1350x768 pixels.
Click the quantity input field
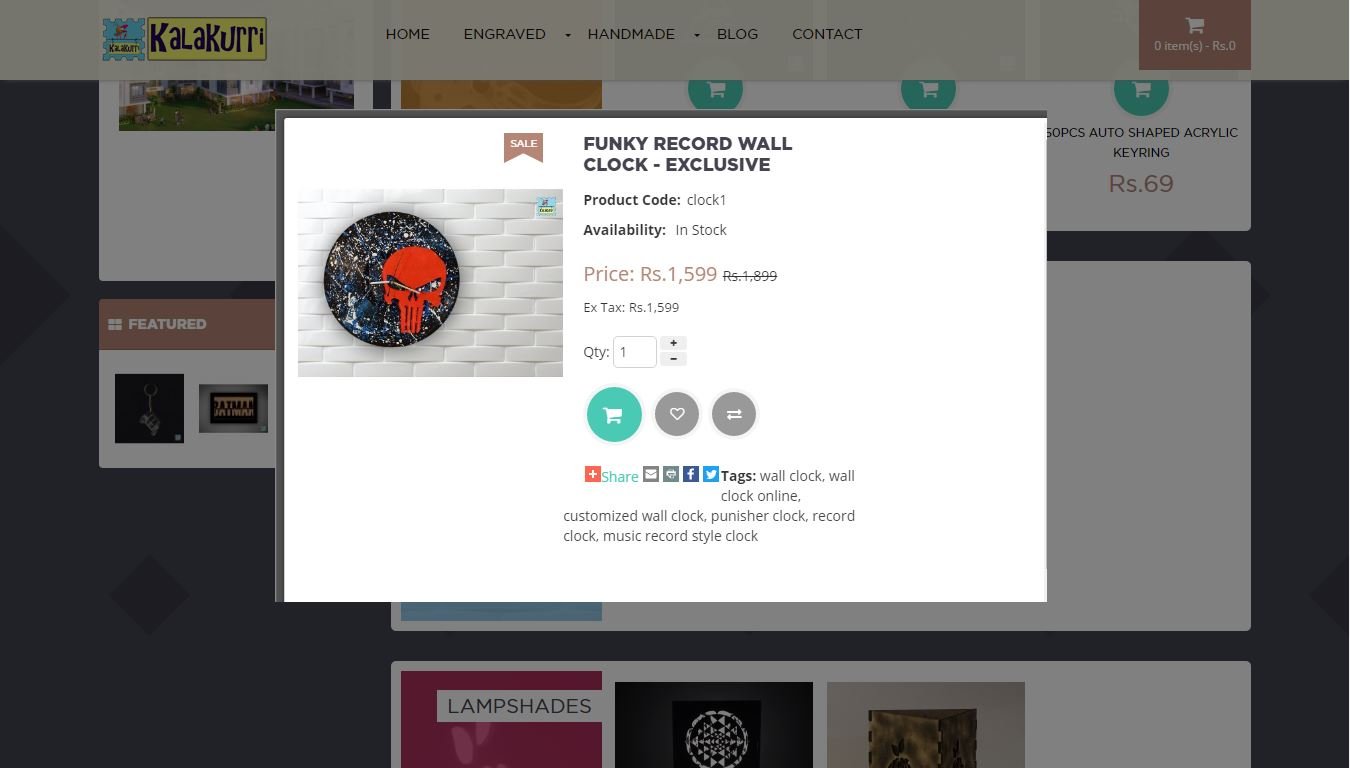pyautogui.click(x=635, y=352)
